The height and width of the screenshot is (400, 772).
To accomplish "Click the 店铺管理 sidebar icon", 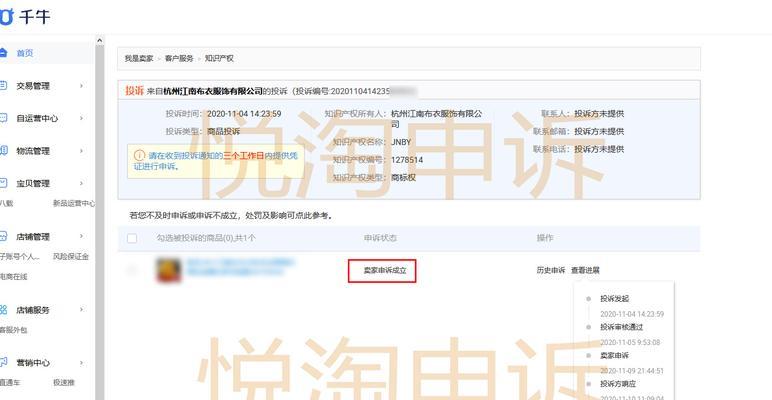I will (x=3, y=236).
